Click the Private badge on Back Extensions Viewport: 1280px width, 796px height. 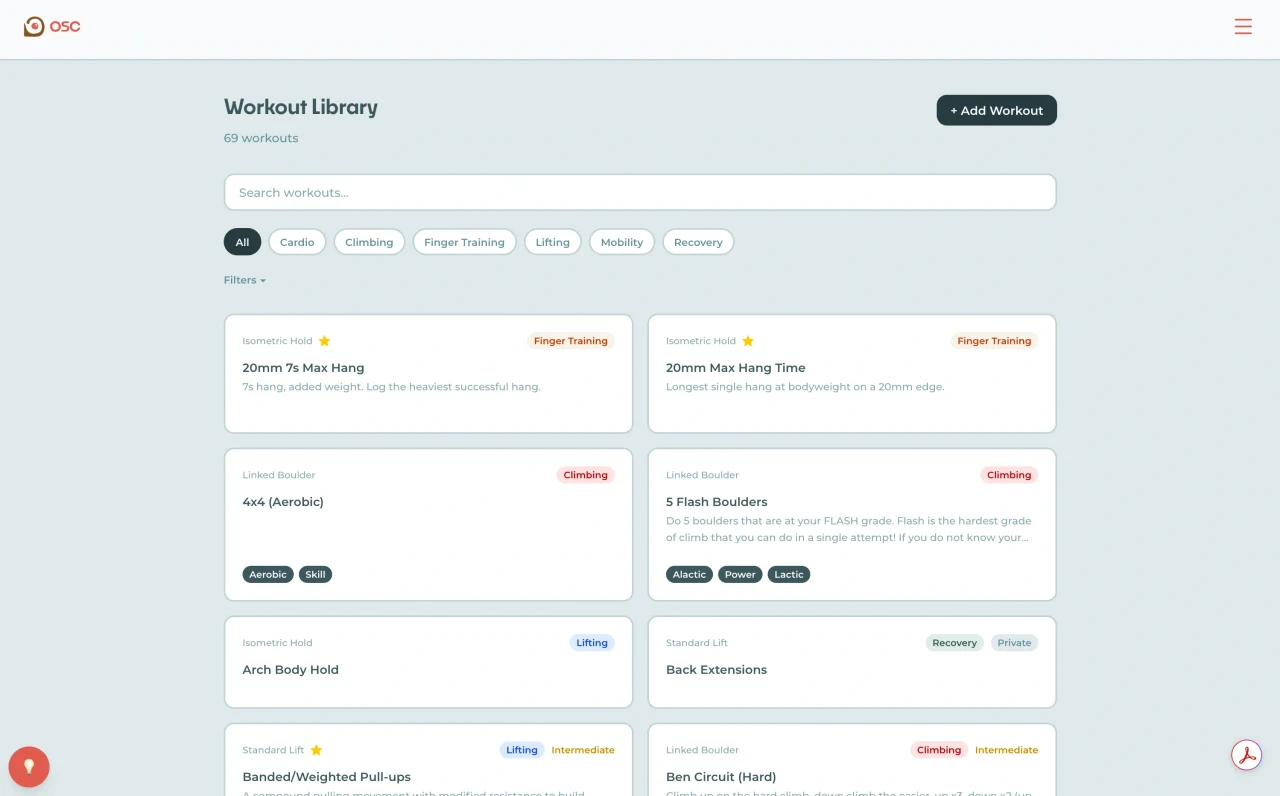click(x=1014, y=643)
